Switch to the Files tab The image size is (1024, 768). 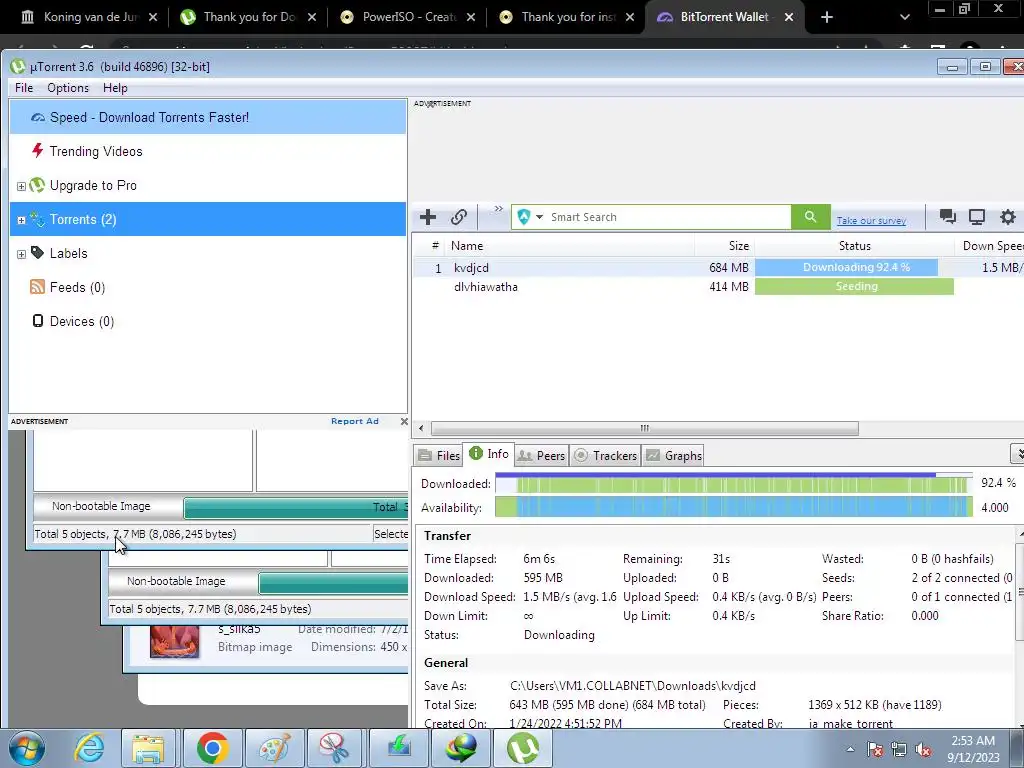(439, 455)
